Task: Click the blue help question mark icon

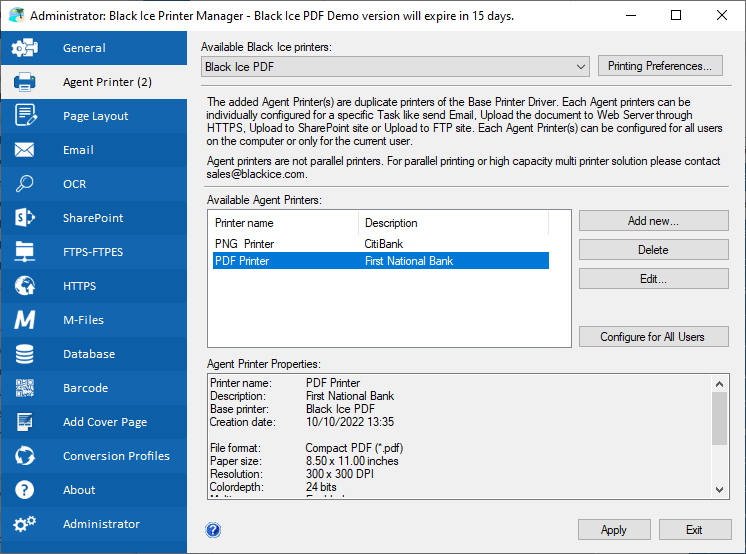Action: coord(212,530)
